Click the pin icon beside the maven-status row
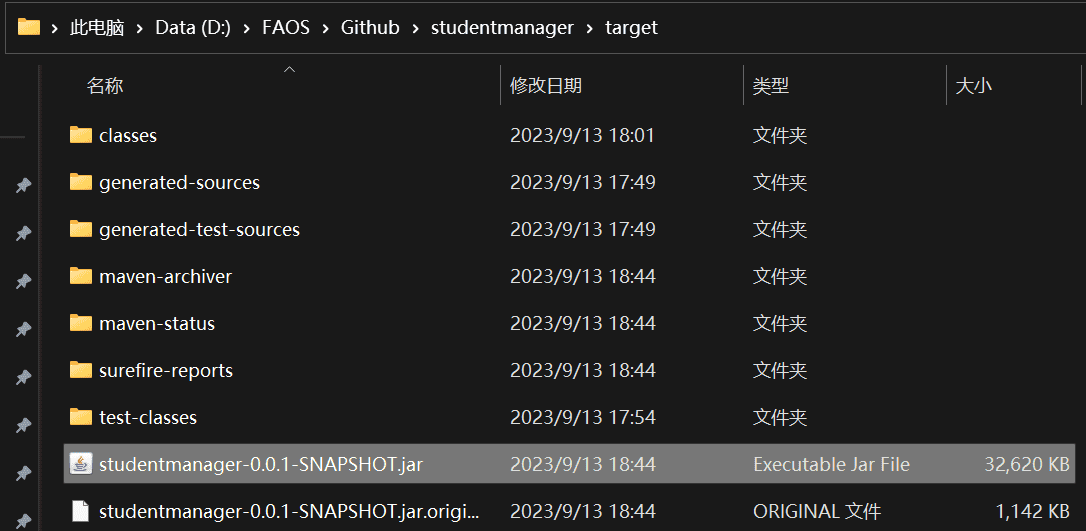 coord(24,329)
